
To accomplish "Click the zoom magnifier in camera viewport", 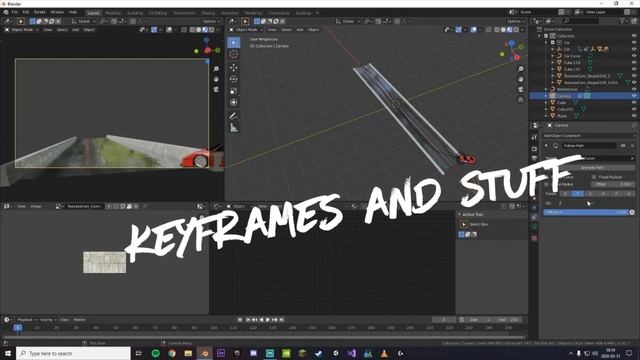I will pyautogui.click(x=216, y=69).
